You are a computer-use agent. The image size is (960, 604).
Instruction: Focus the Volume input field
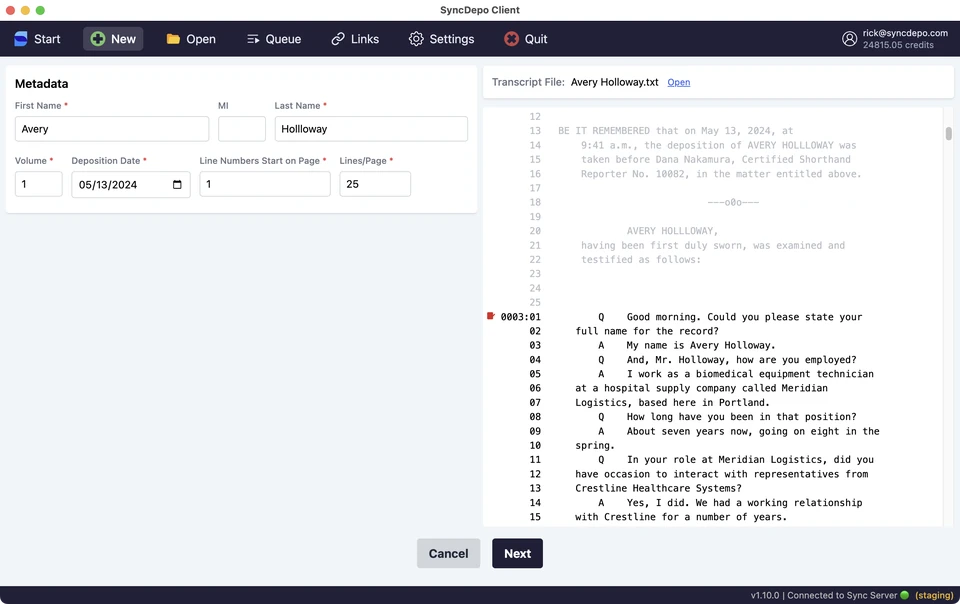pyautogui.click(x=39, y=184)
